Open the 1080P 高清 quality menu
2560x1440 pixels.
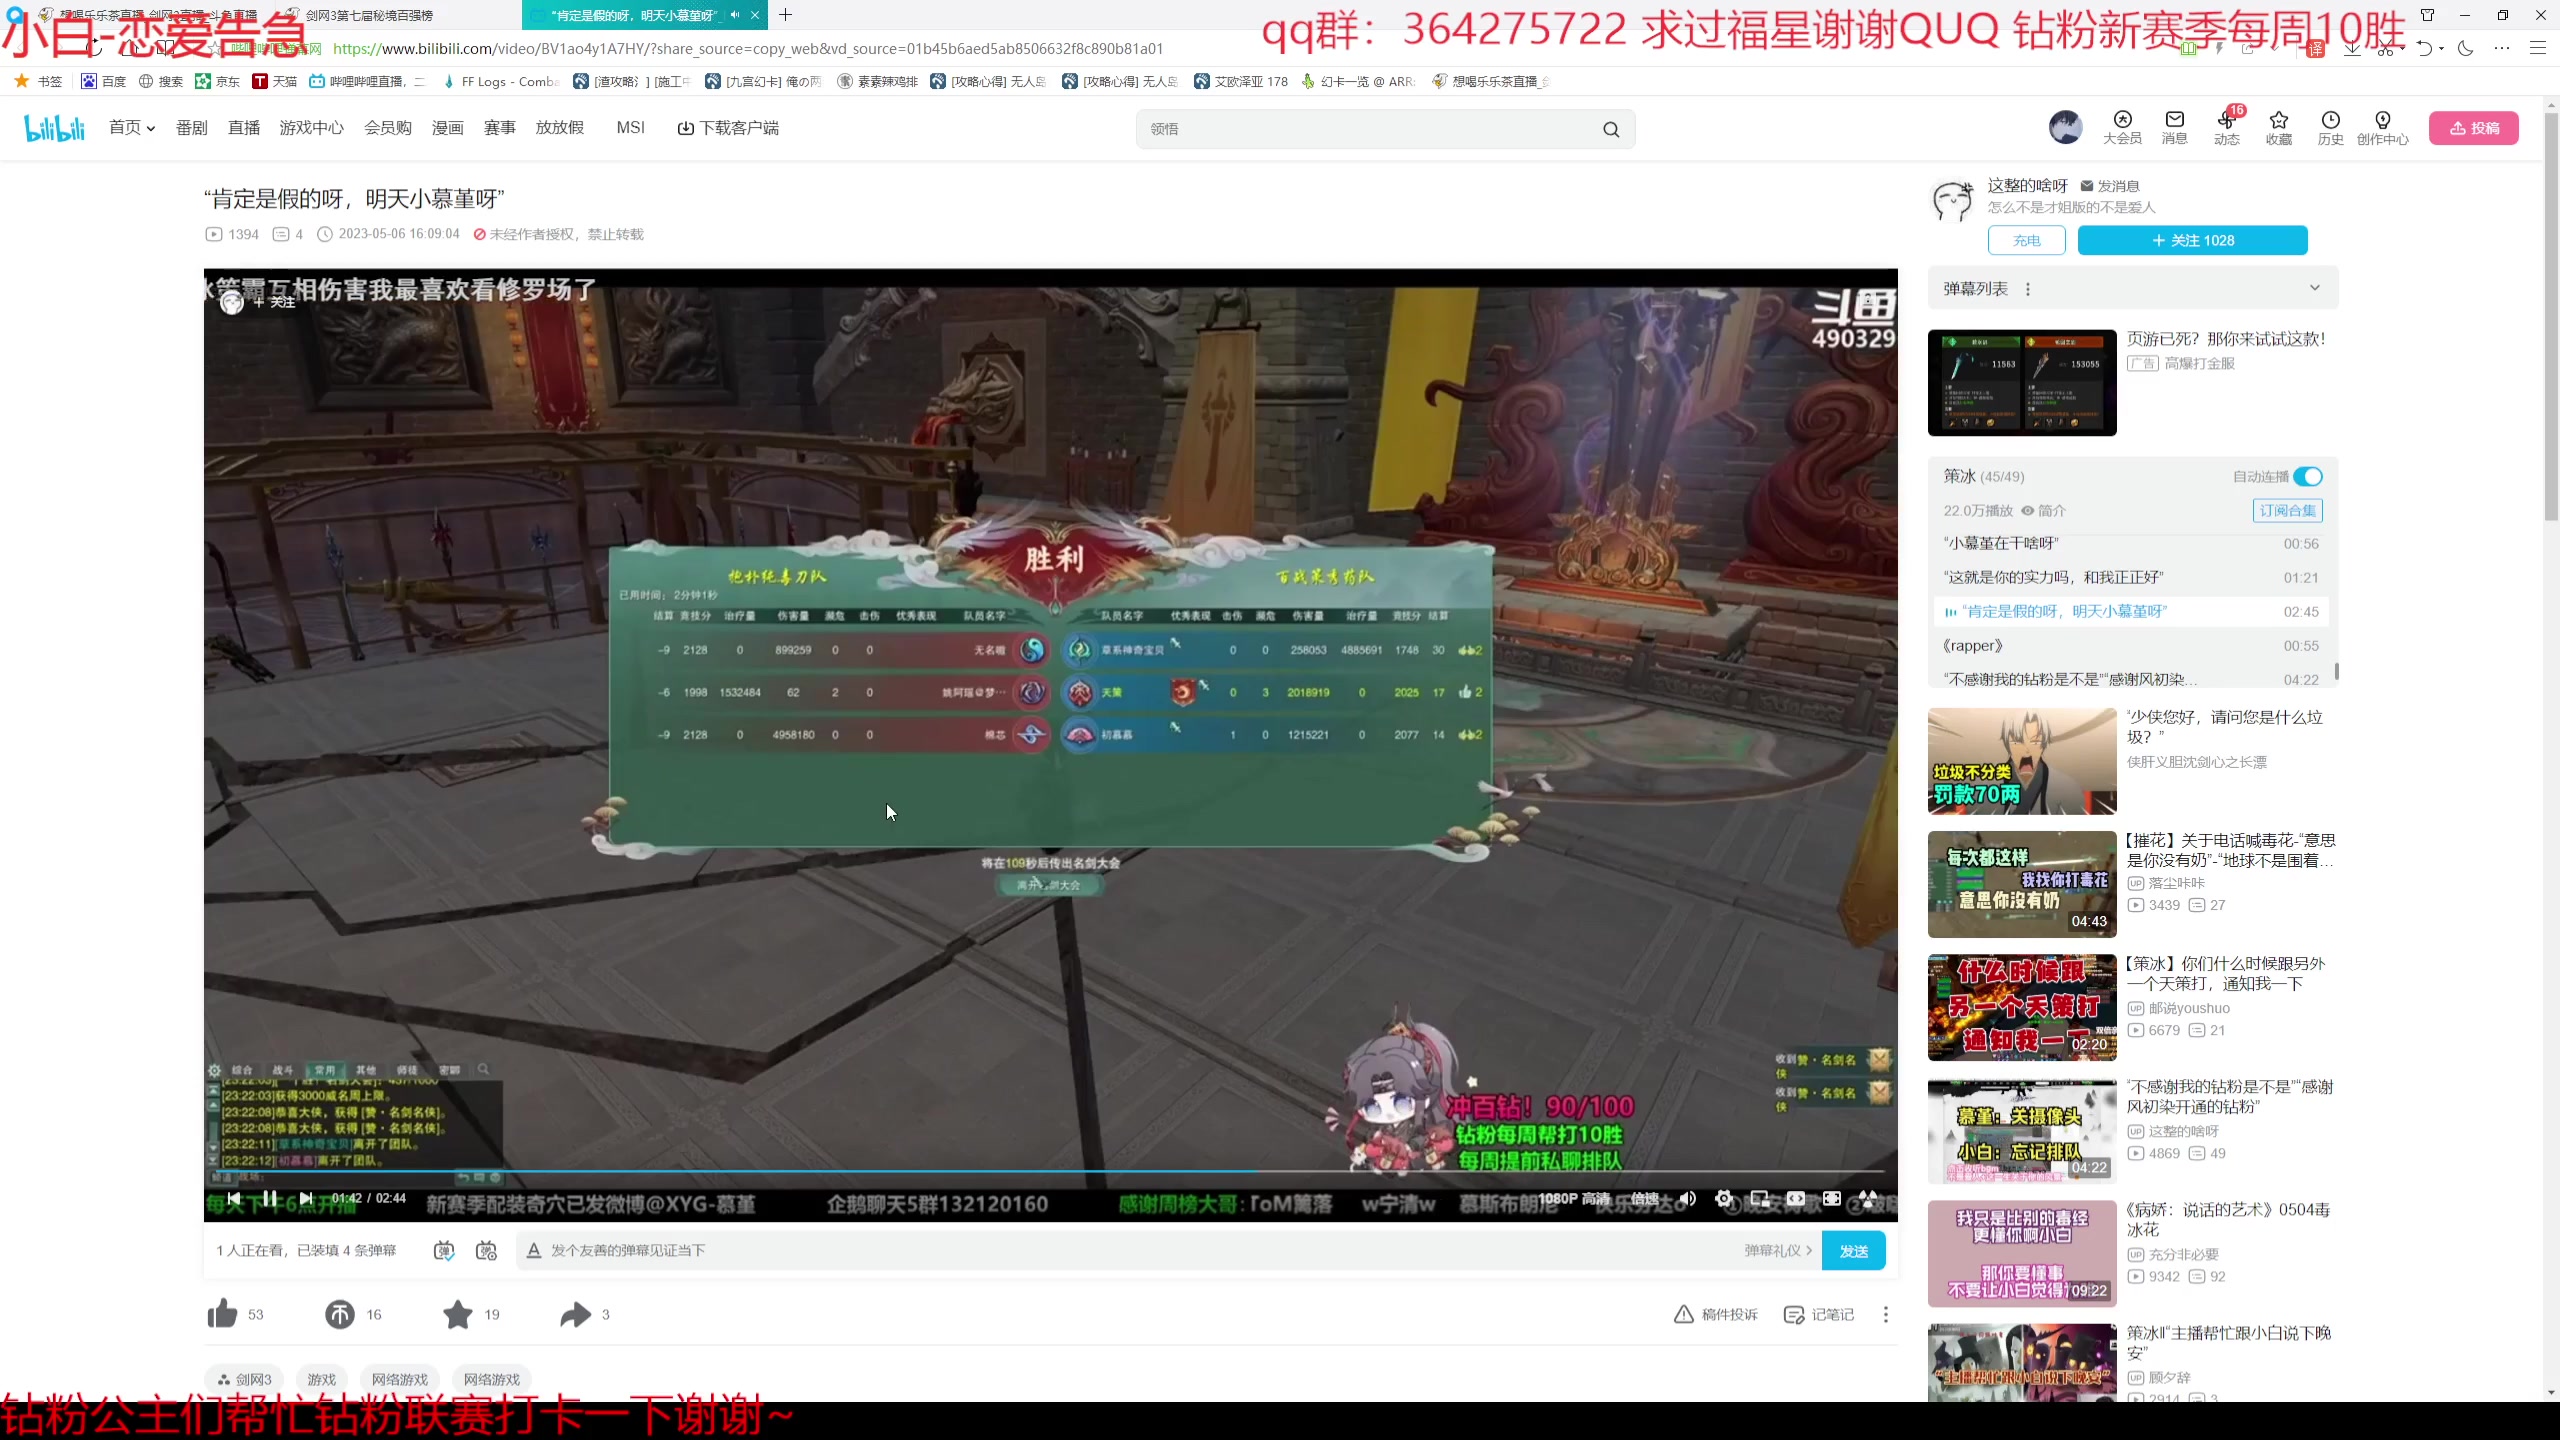coord(1574,1198)
